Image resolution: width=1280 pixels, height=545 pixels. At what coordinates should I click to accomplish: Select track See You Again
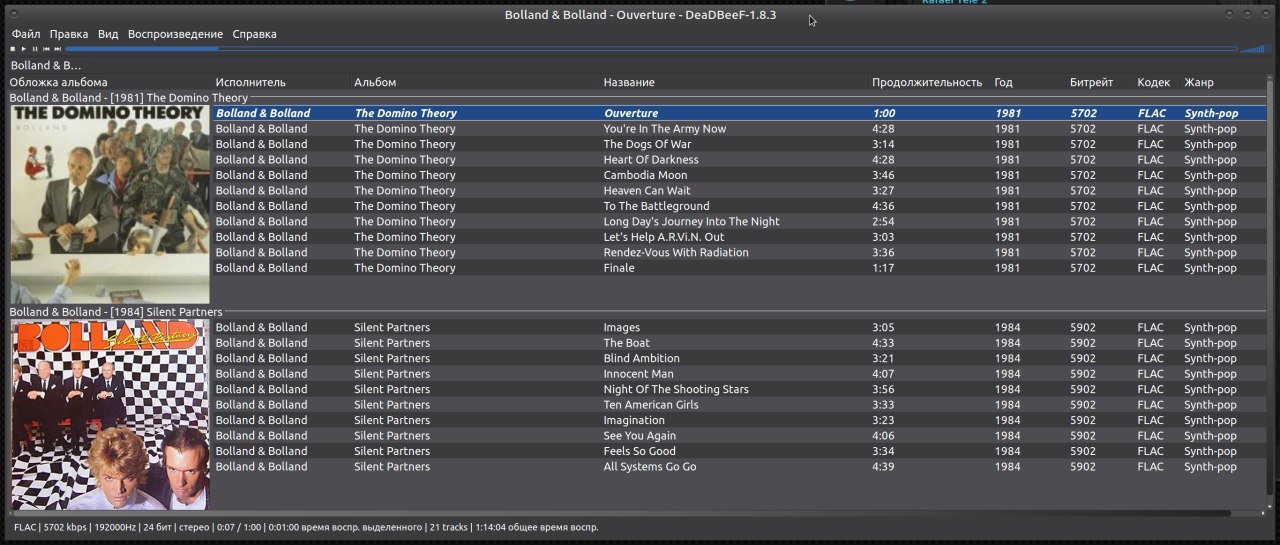[740, 436]
